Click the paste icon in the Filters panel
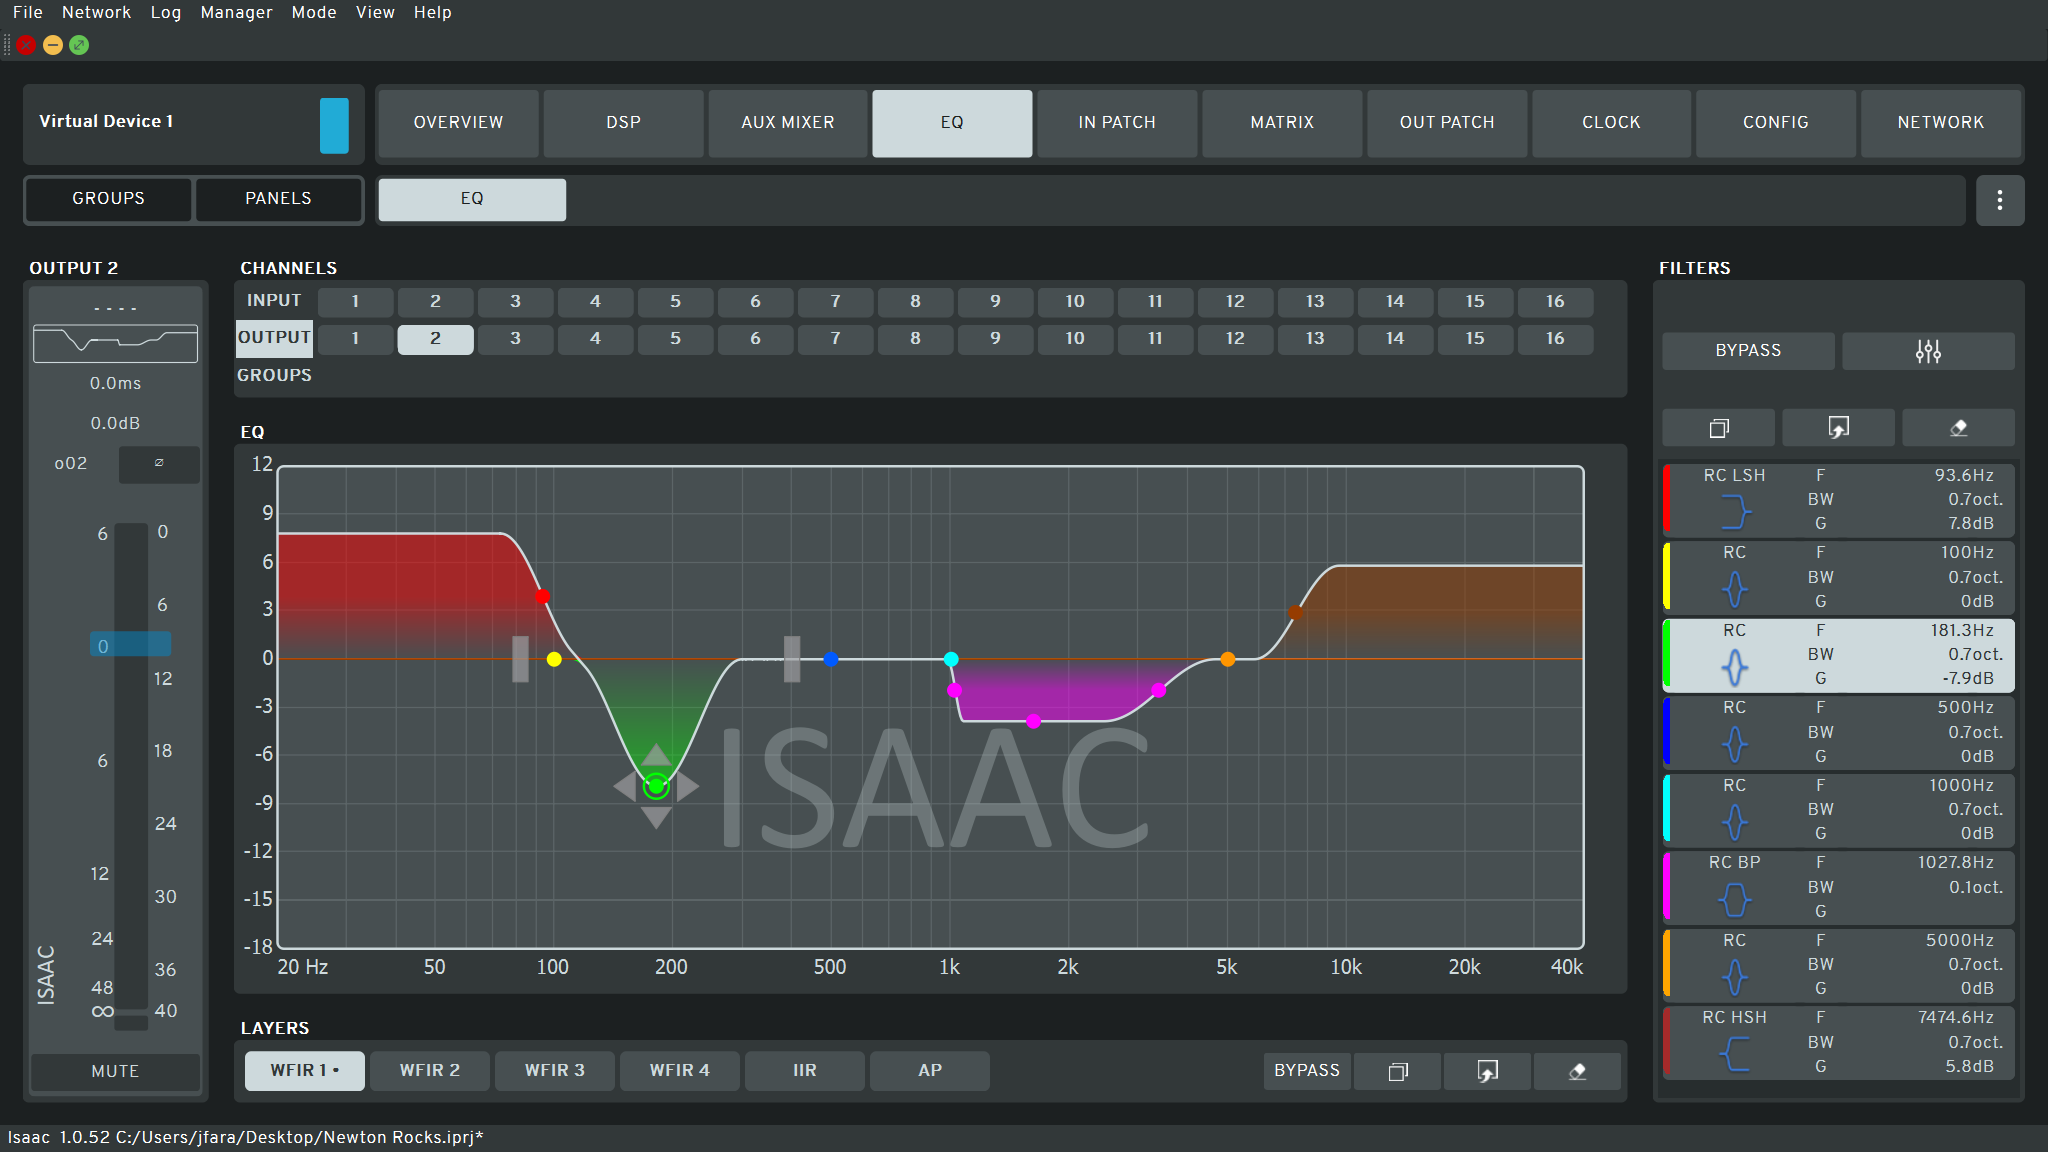Image resolution: width=2048 pixels, height=1152 pixels. tap(1838, 428)
